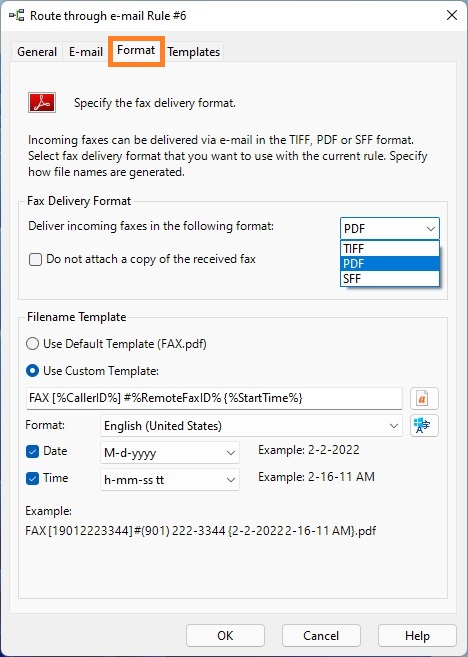Click the insert variable icon beside template field
The image size is (468, 657).
[424, 398]
